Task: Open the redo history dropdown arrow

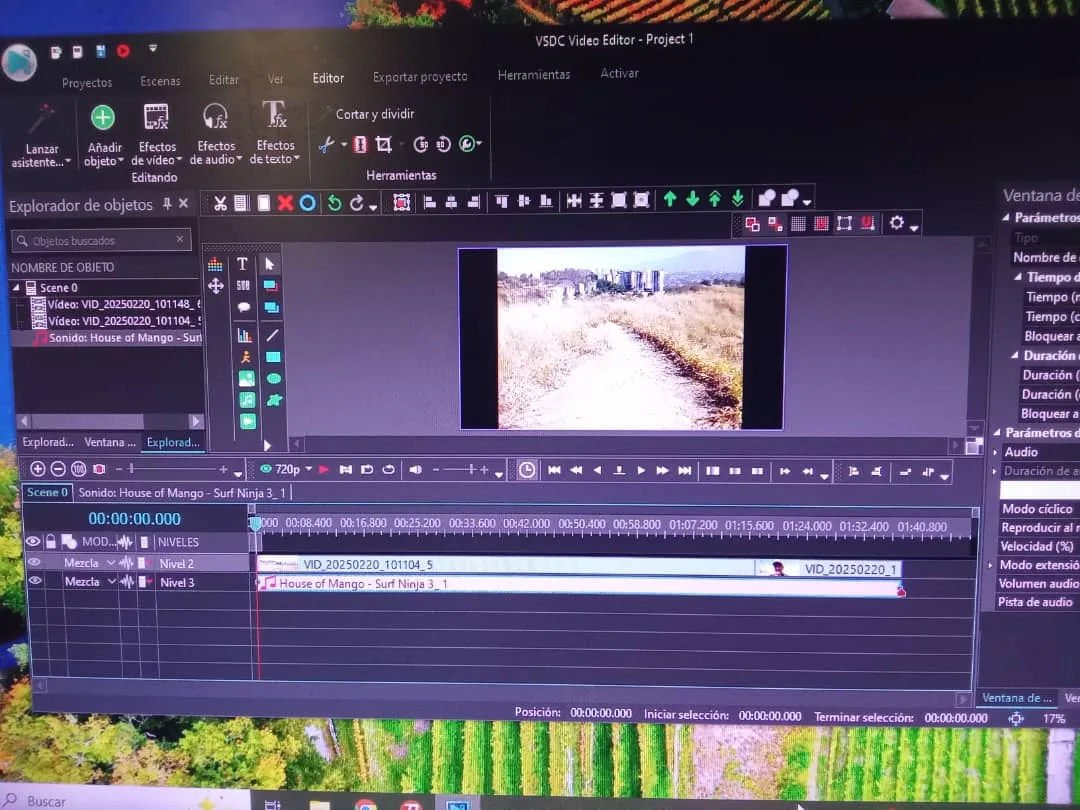Action: tap(373, 207)
